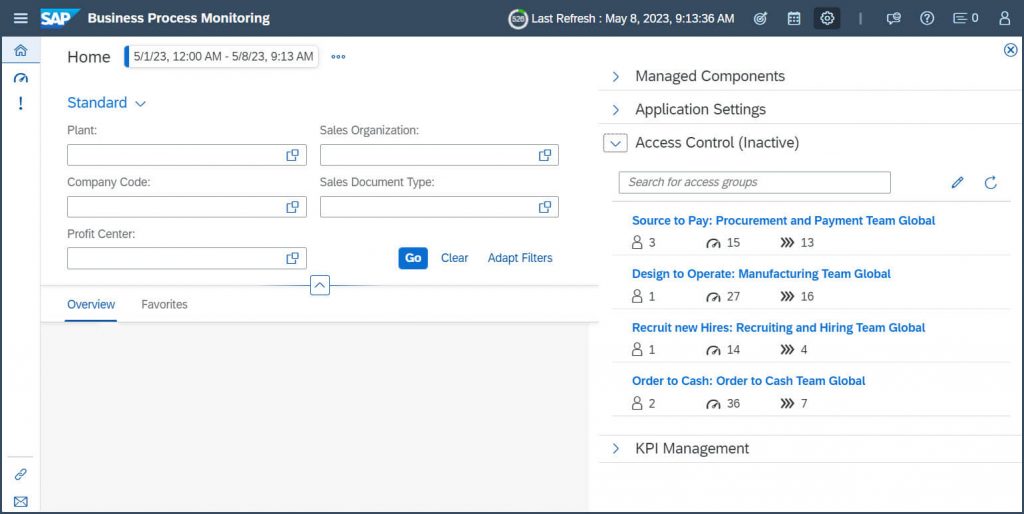Open the Plant value help icon
This screenshot has width=1024, height=514.
(293, 155)
